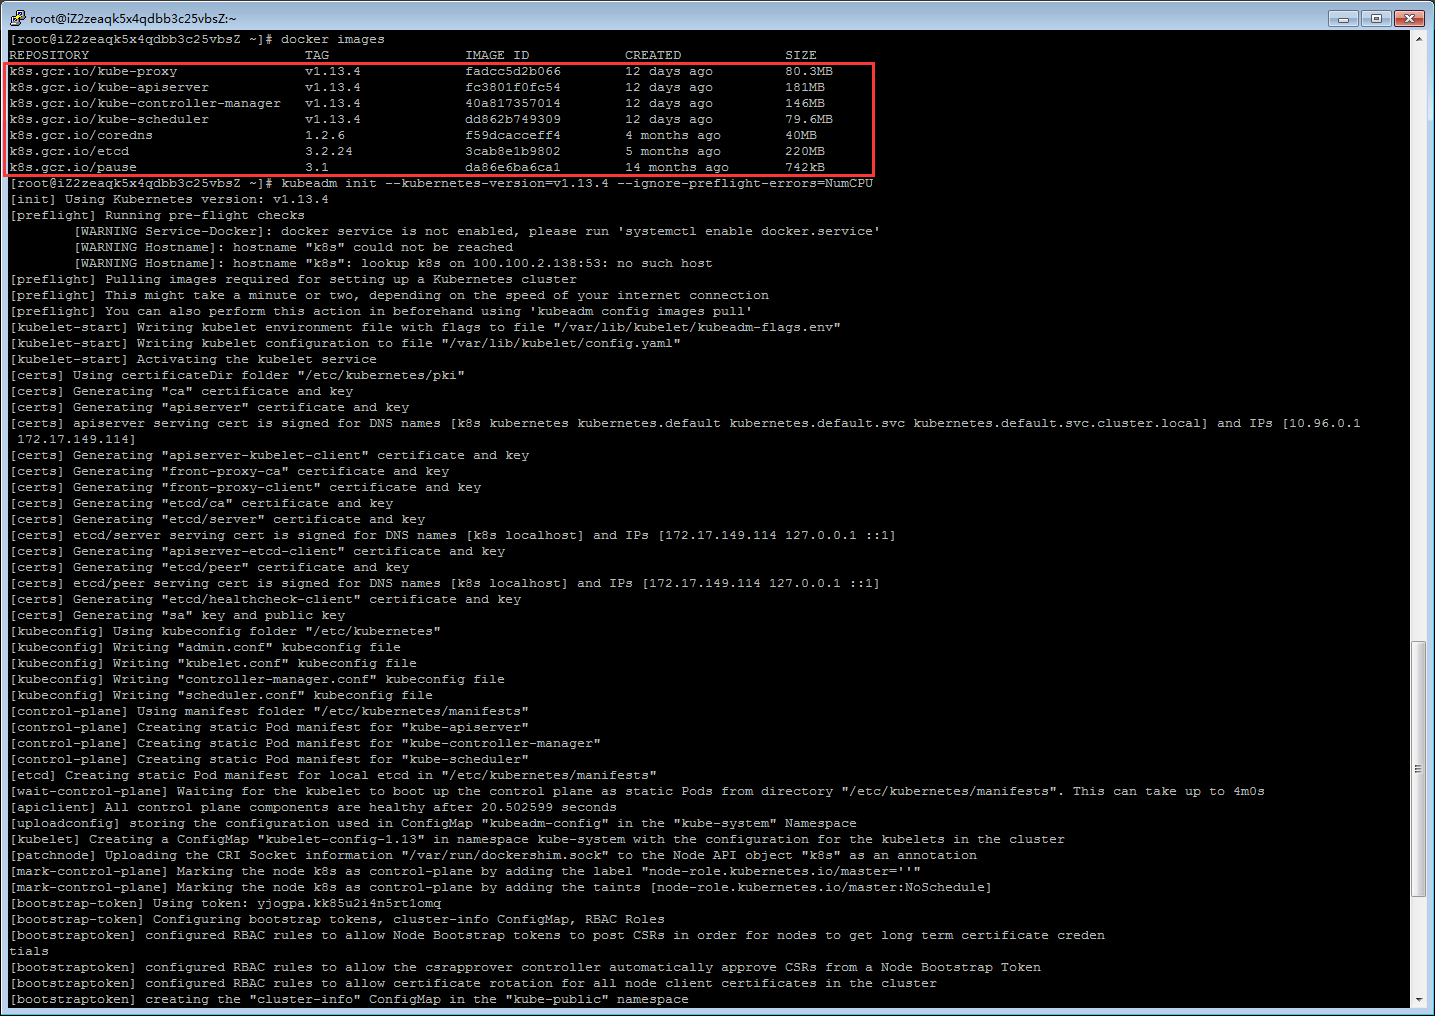Click the "scheduler.conf" file name
Viewport: 1435px width, 1016px height.
241,695
